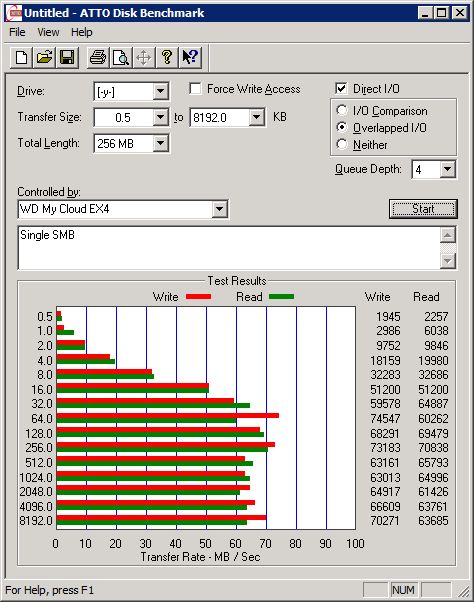
Task: Click the yellow question mark About icon
Action: pos(167,58)
